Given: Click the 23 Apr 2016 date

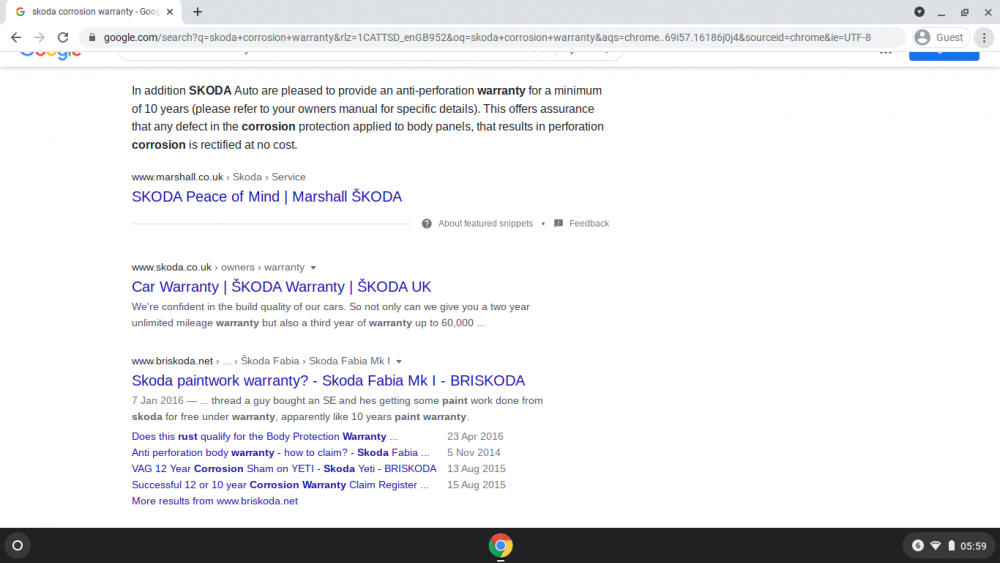Looking at the screenshot, I should pyautogui.click(x=475, y=436).
